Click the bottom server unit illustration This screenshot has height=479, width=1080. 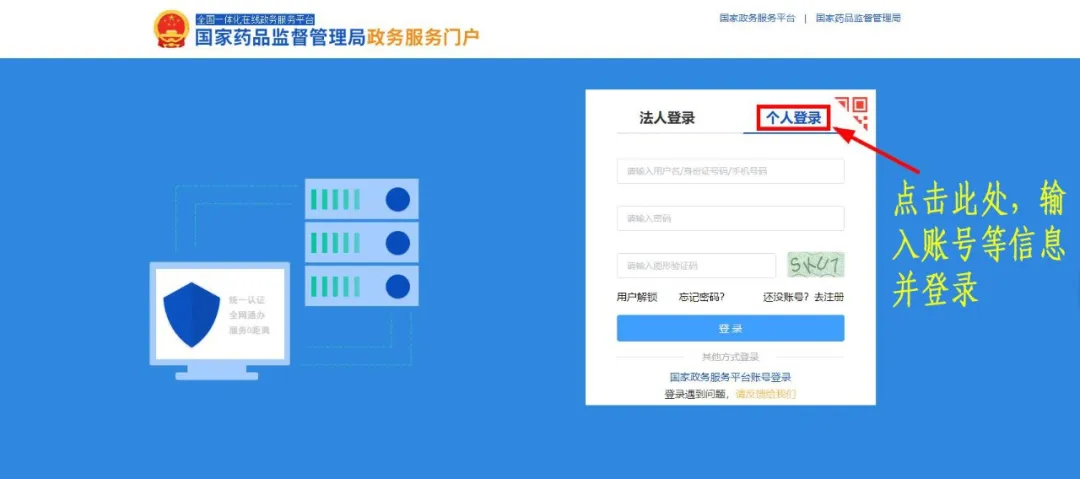coord(362,286)
